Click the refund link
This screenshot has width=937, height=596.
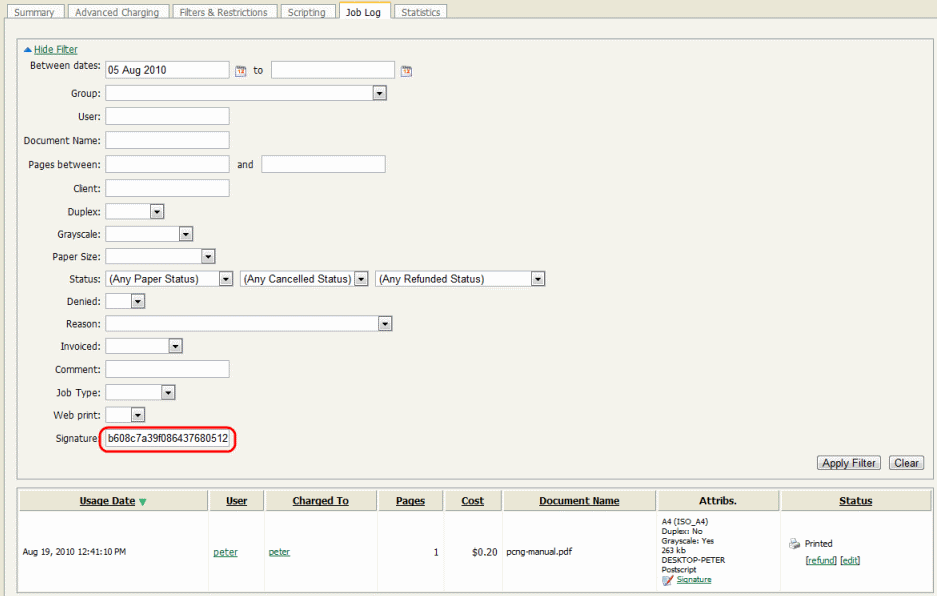(x=821, y=561)
